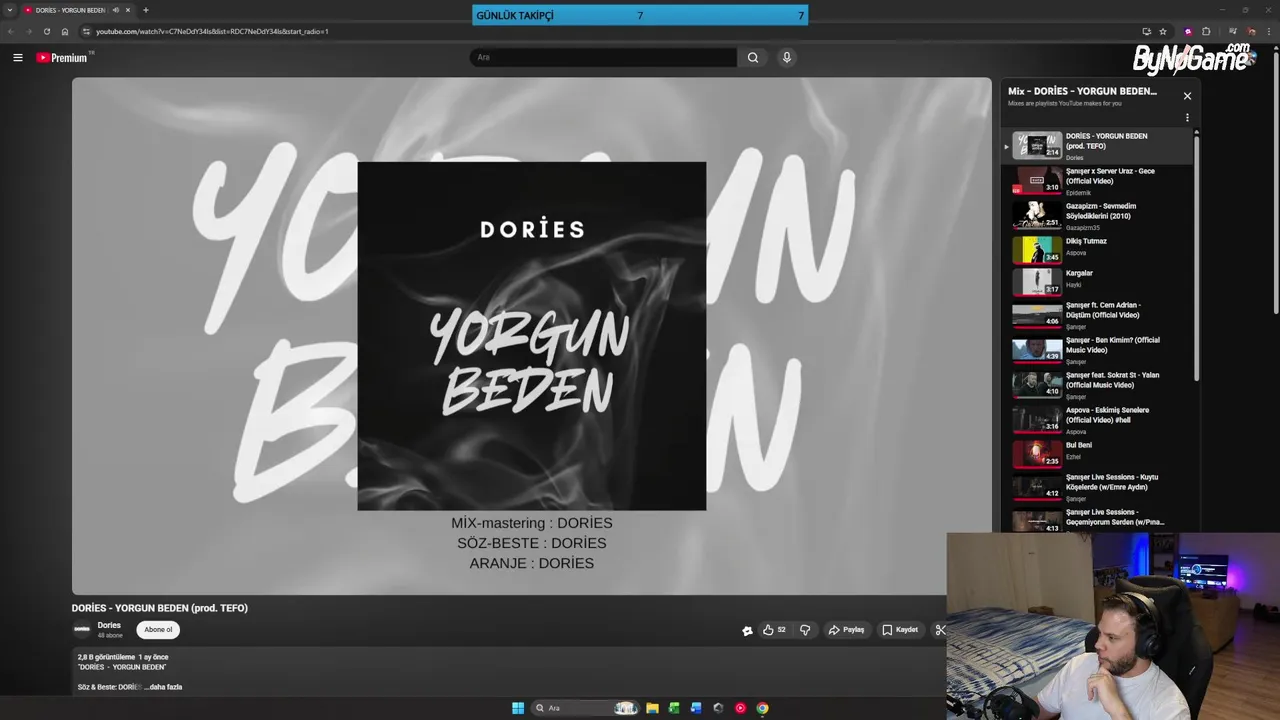
Task: Reload the page
Action: 46,31
